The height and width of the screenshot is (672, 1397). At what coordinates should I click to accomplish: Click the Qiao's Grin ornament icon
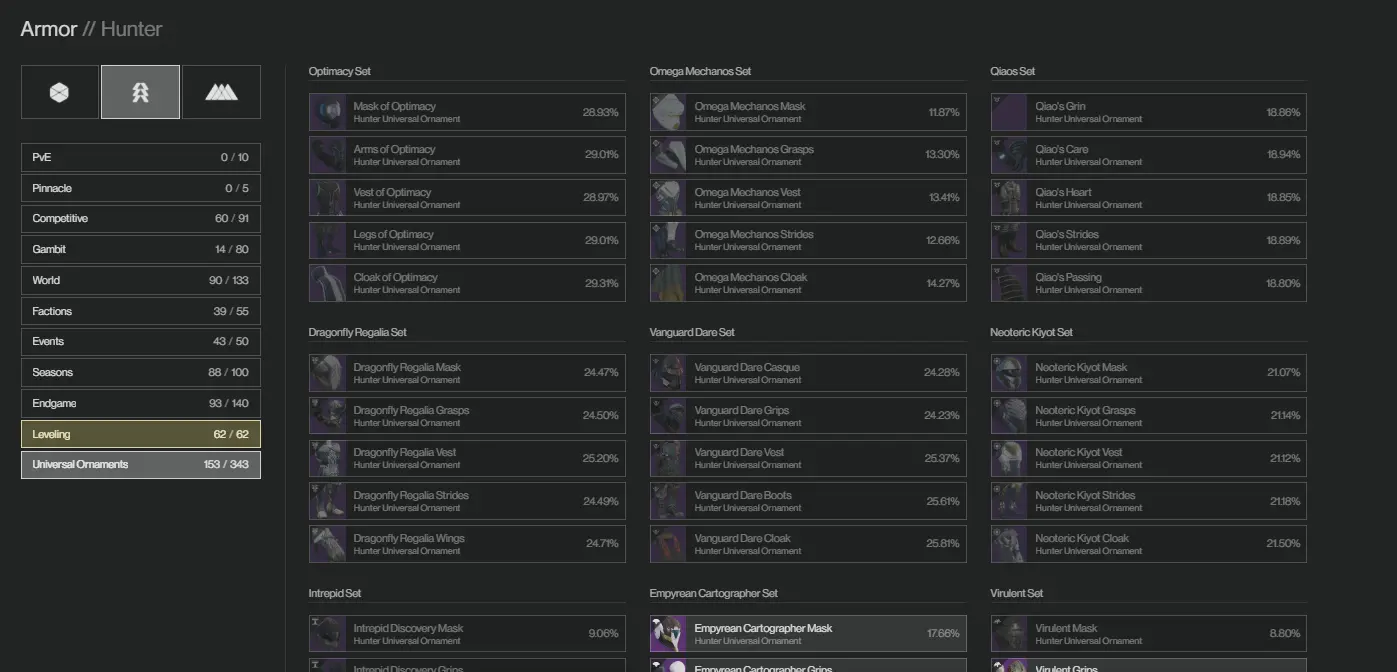[x=1010, y=112]
